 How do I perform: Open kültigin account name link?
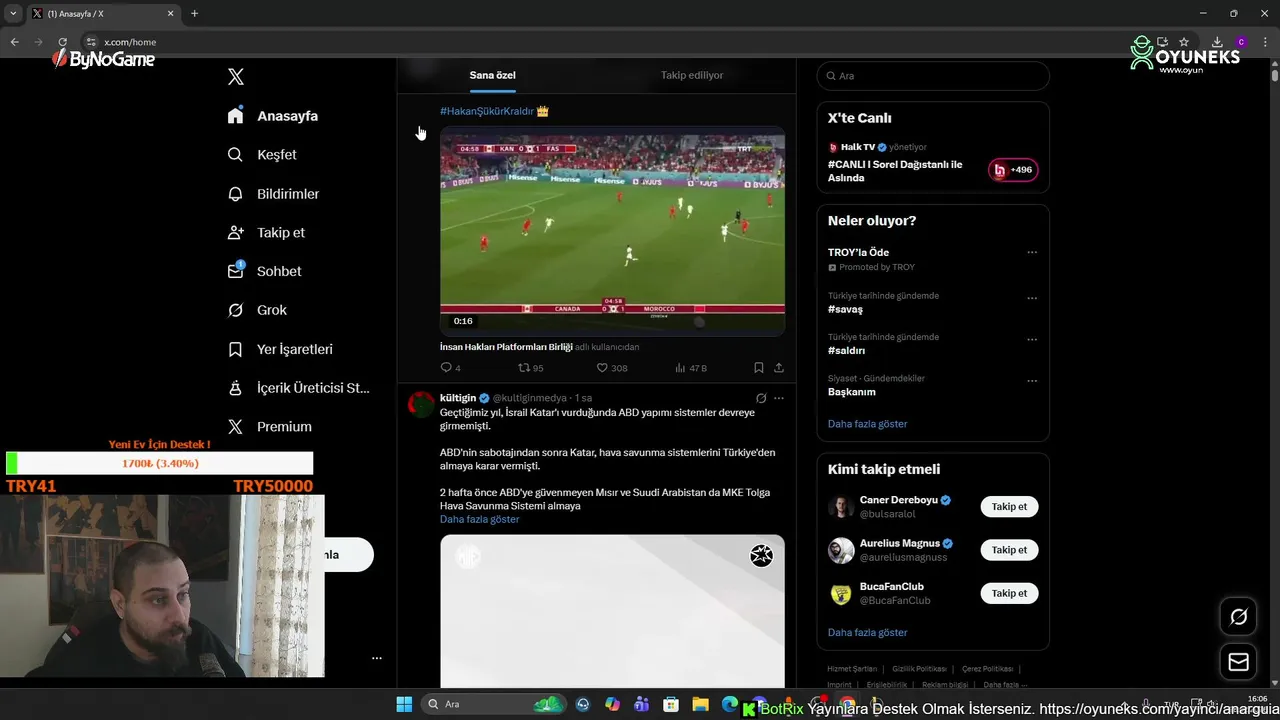(x=458, y=398)
